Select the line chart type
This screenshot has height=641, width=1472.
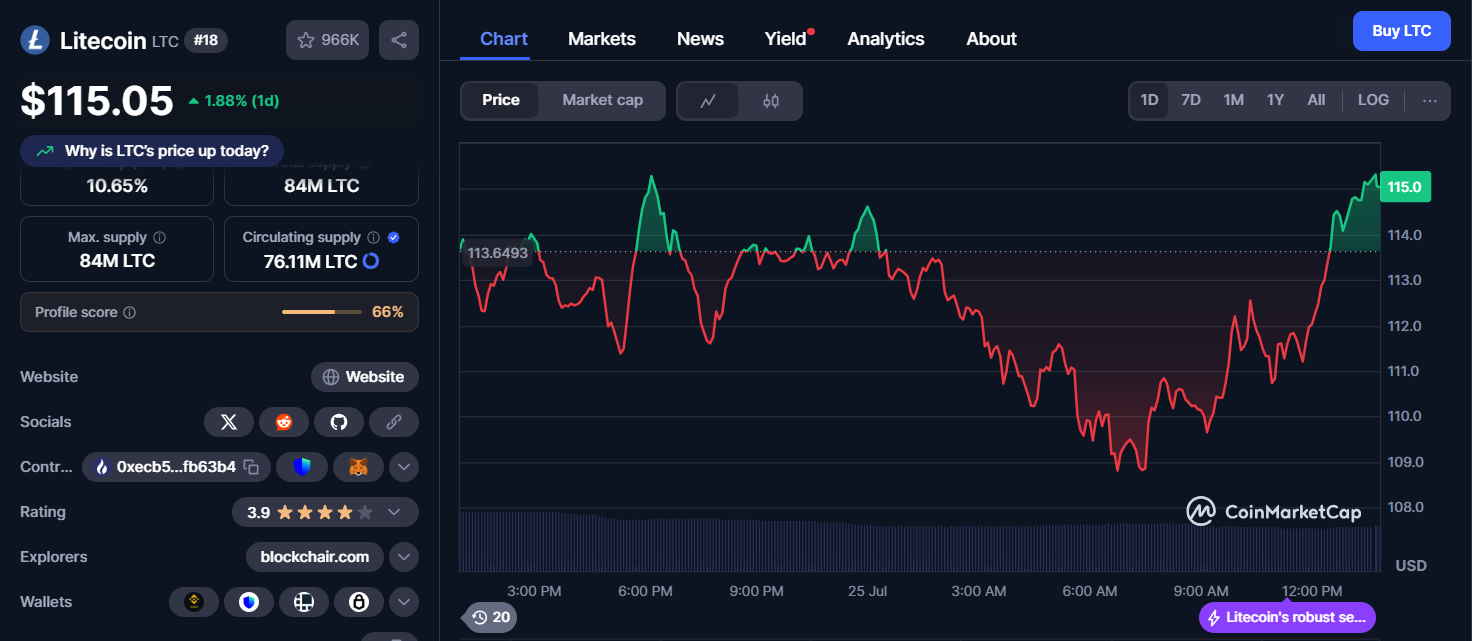[x=708, y=101]
